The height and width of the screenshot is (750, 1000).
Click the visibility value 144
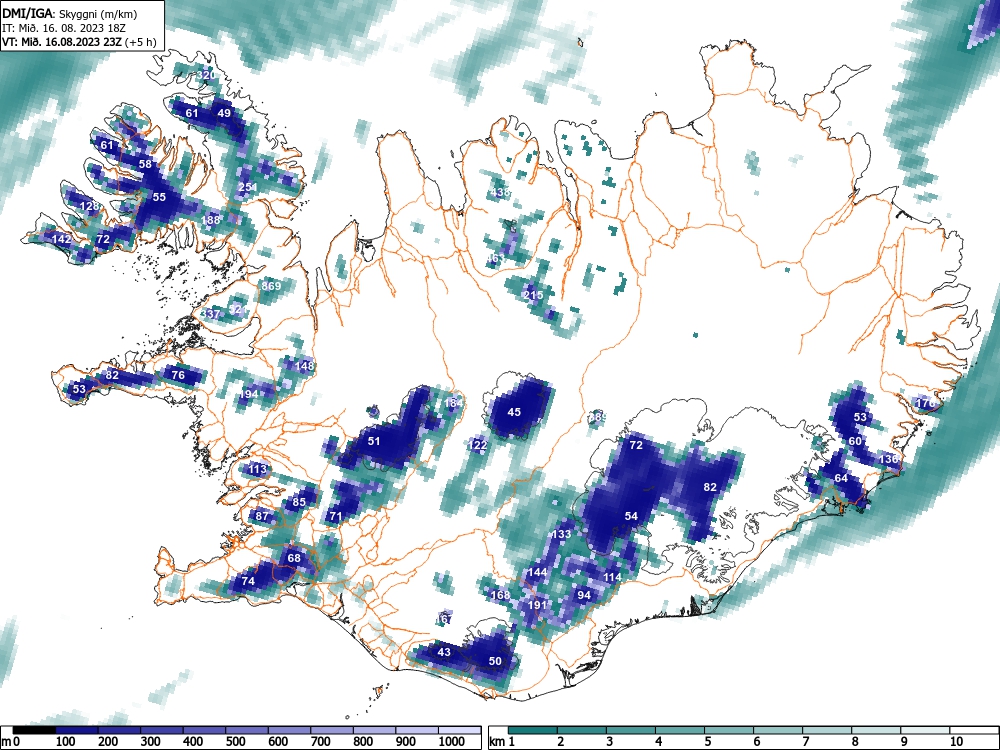tap(538, 572)
